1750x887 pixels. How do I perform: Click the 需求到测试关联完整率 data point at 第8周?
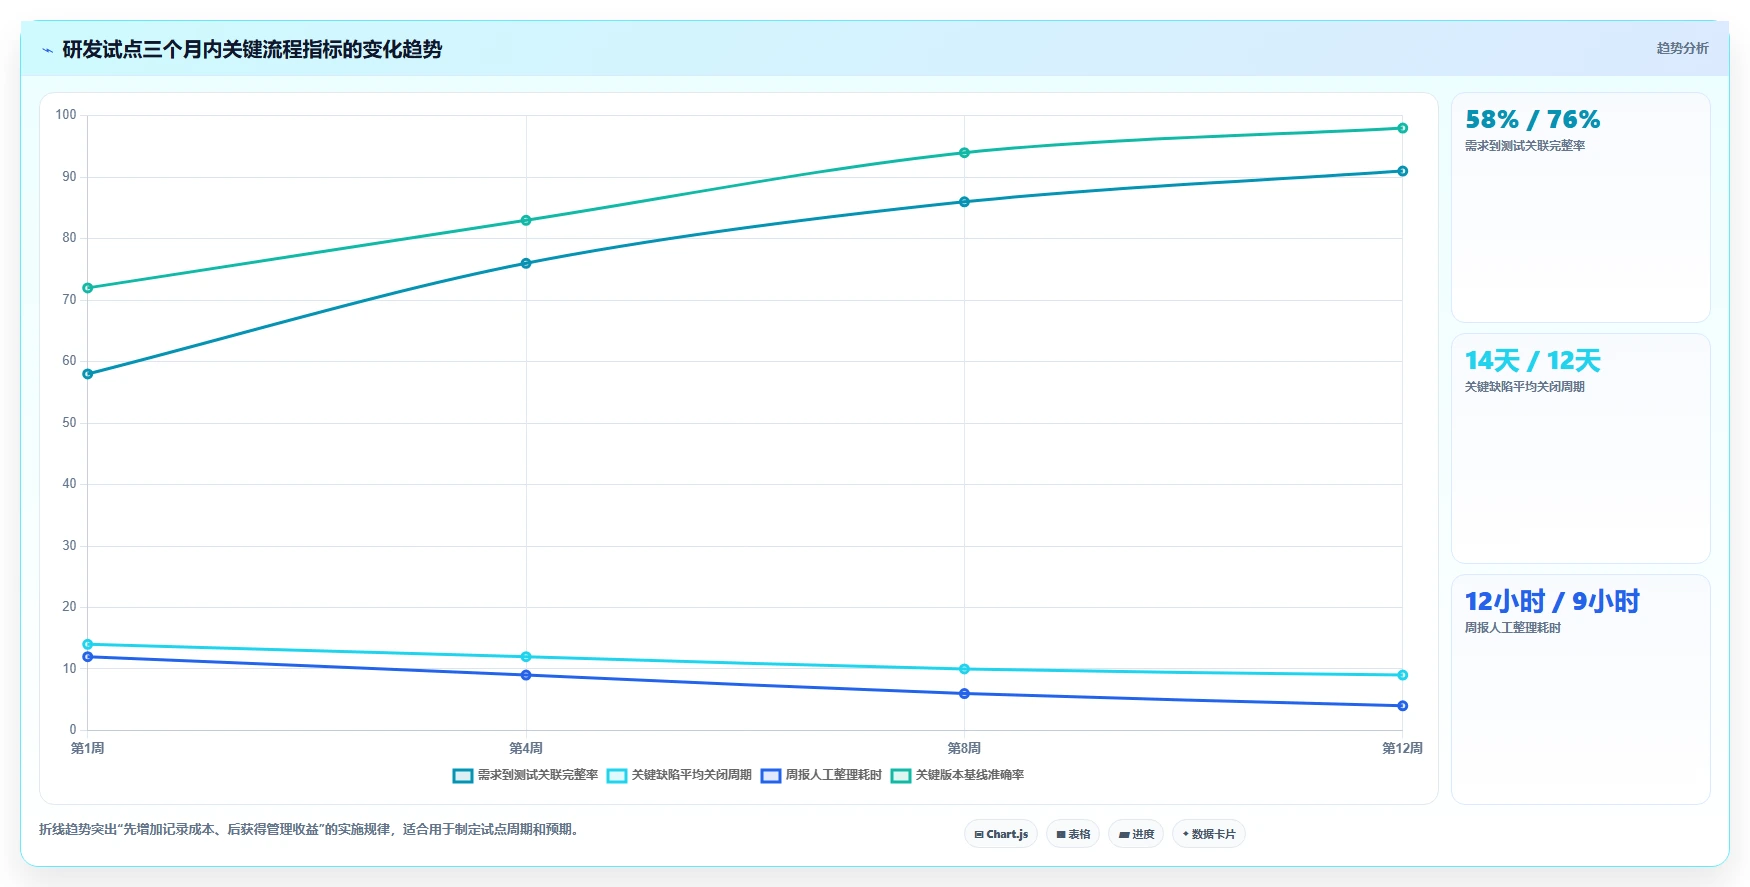click(964, 202)
